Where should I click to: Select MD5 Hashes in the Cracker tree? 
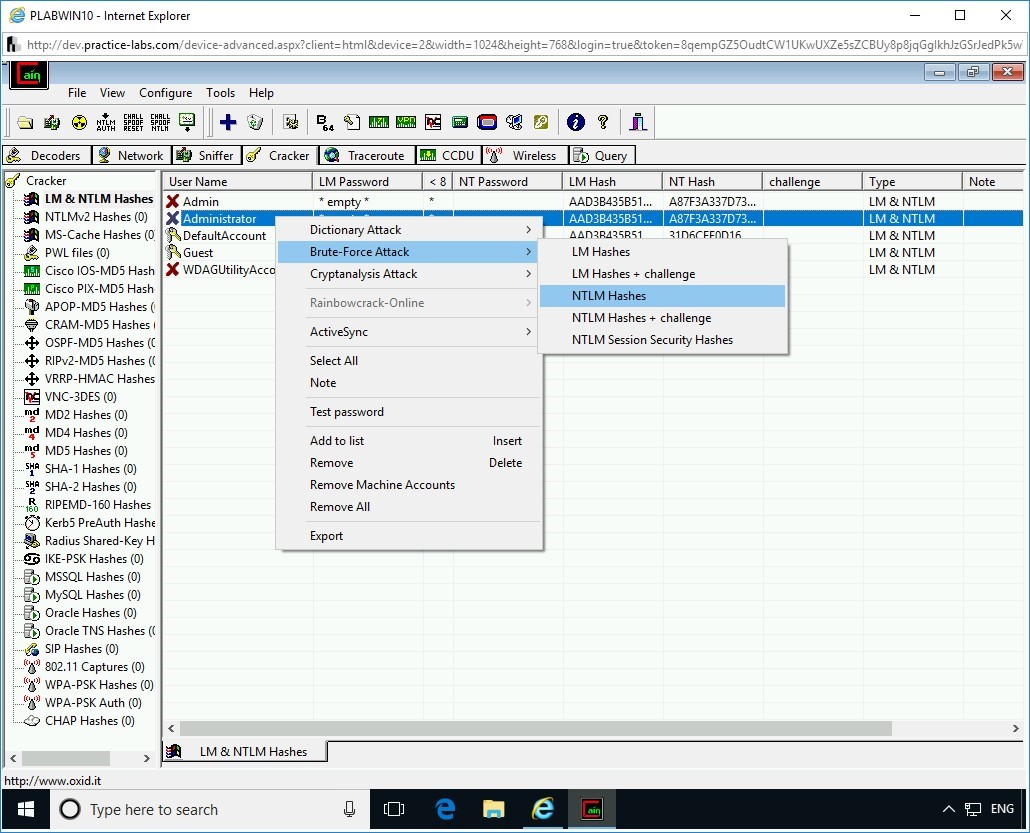86,451
